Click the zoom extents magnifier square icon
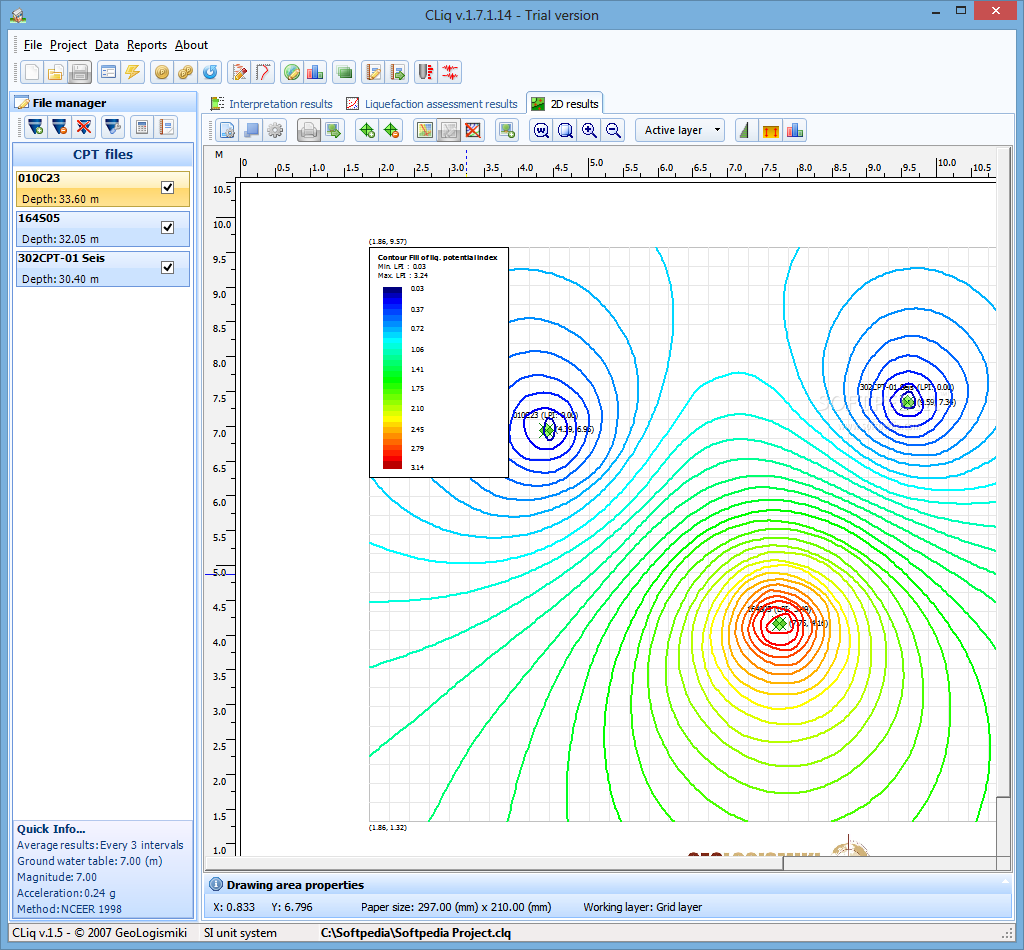1024x950 pixels. tap(565, 131)
